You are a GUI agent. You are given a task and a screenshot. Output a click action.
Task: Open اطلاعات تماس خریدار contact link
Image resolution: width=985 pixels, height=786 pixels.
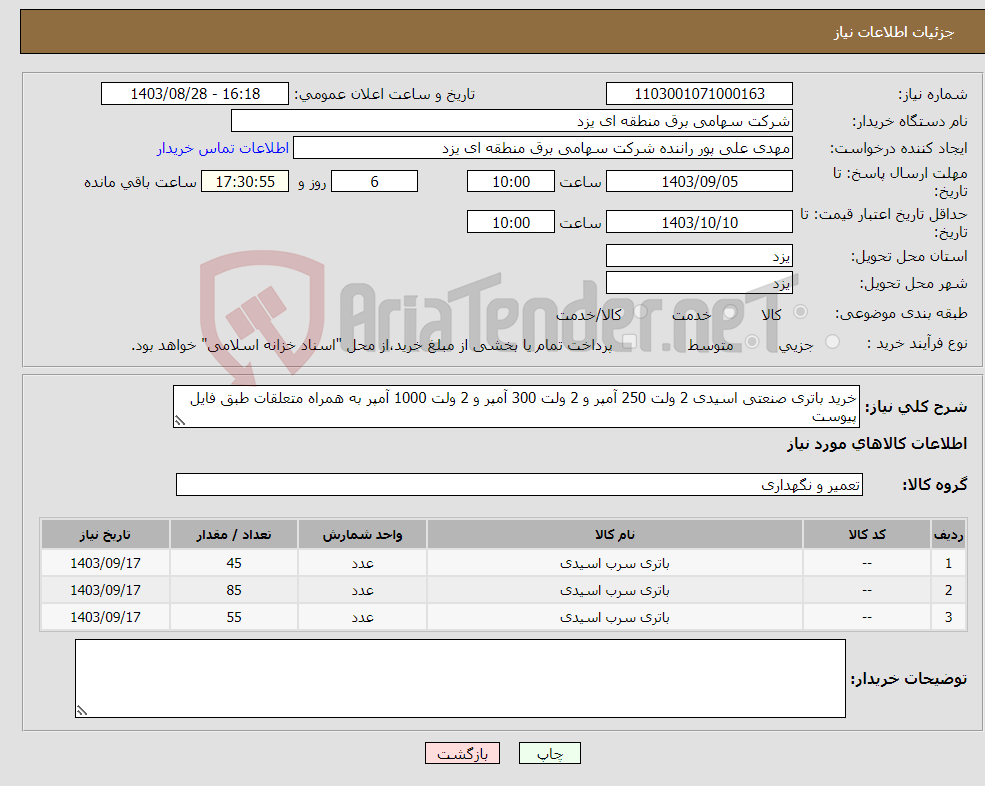[222, 148]
